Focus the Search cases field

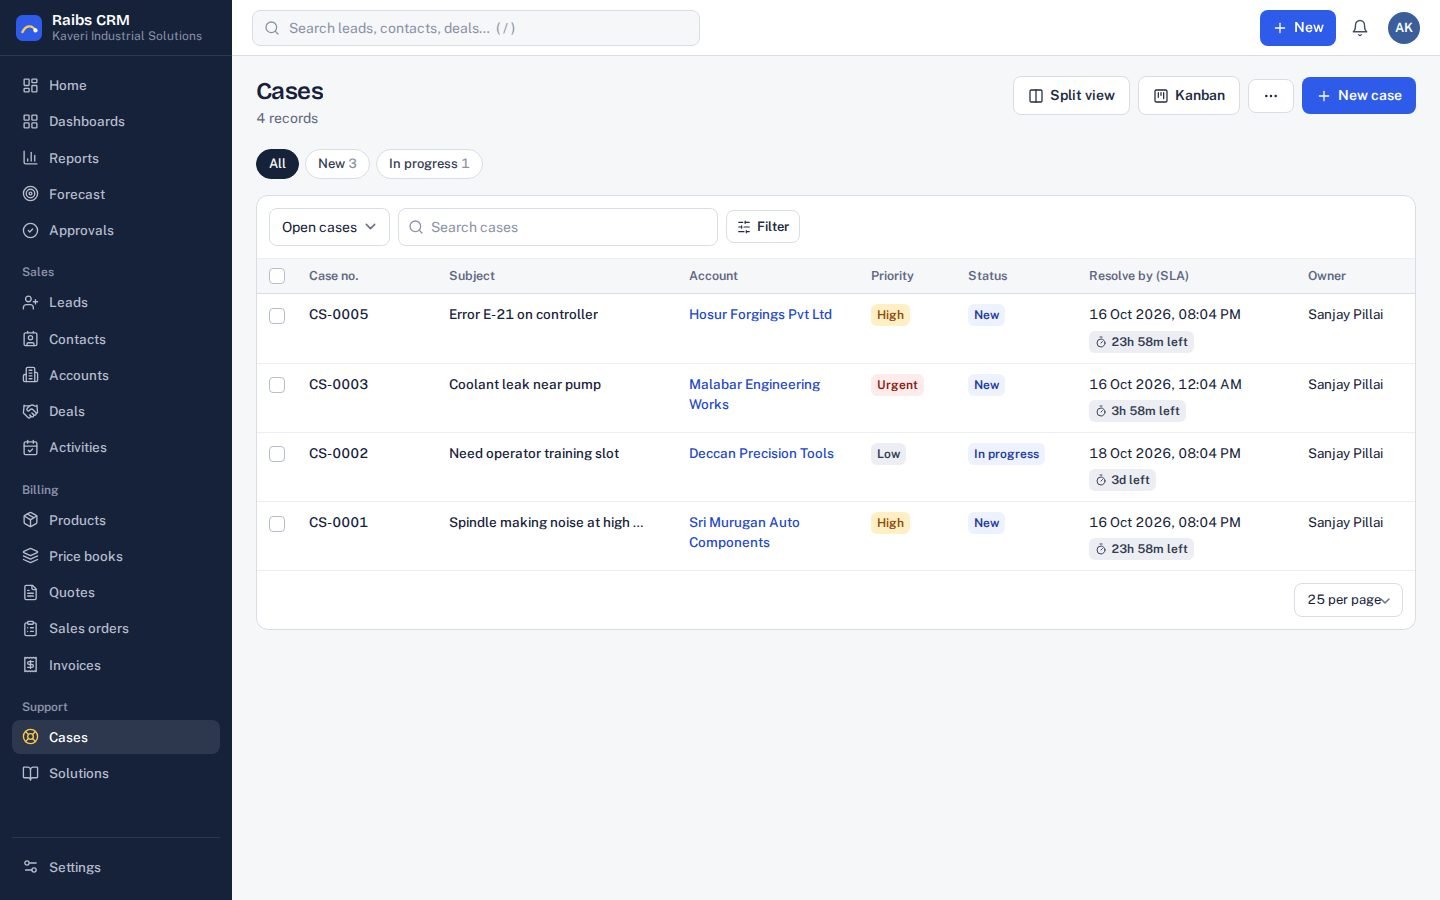558,227
